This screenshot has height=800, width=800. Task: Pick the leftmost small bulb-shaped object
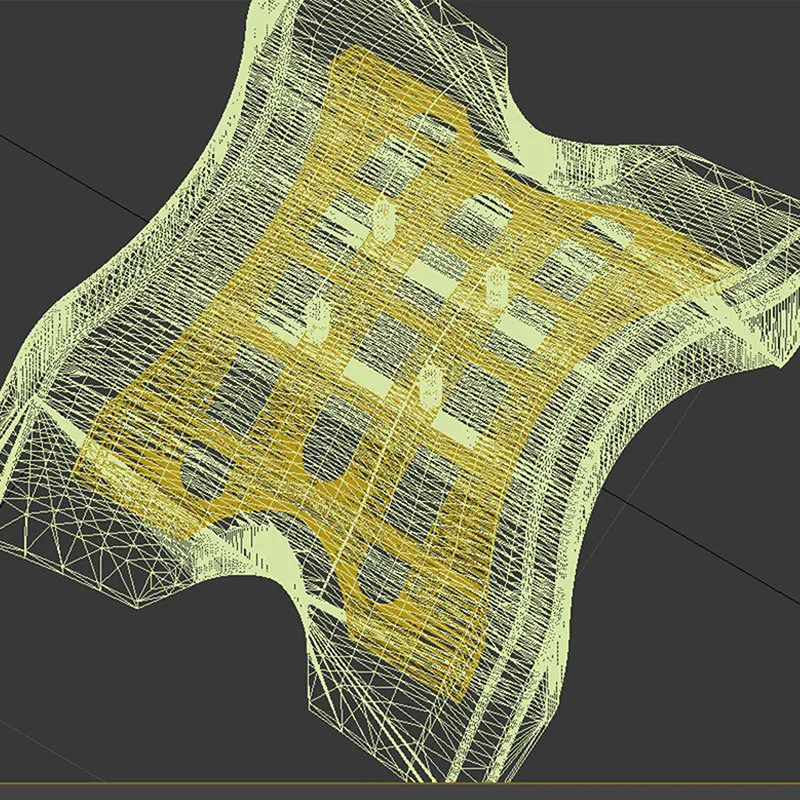click(317, 320)
